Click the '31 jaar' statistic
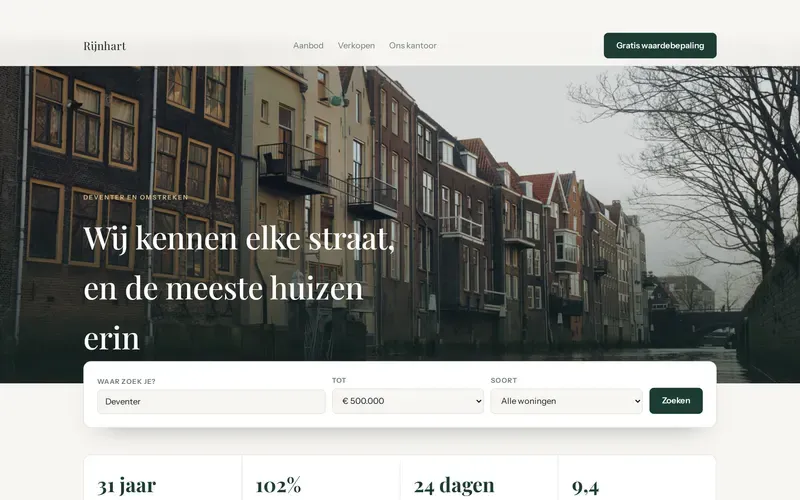800x500 pixels. coord(127,485)
